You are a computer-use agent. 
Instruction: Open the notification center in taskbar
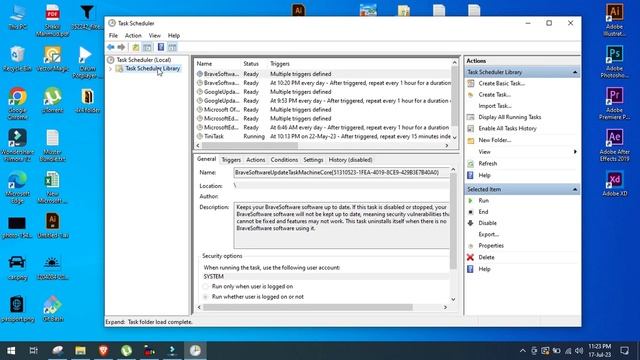624,351
